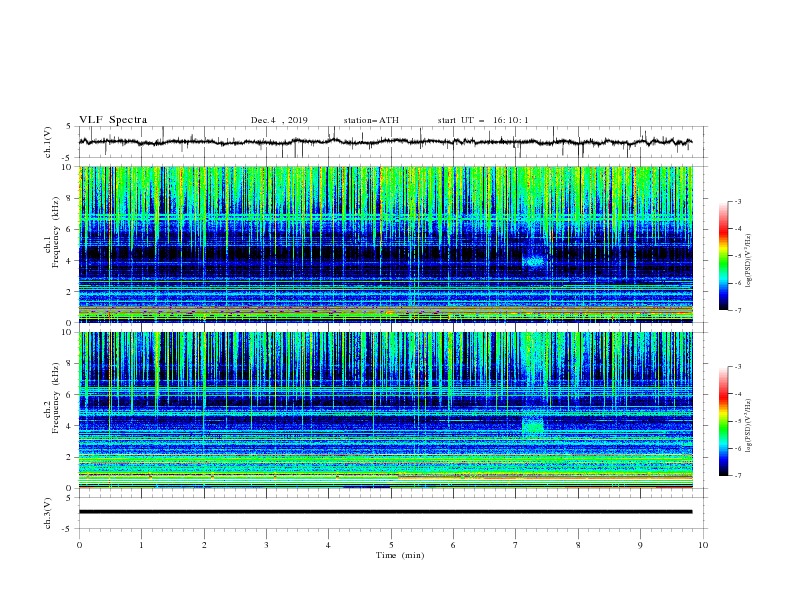Screen dimensions: 792x612
Task: Click the time axis tick label "0"
Action: [79, 545]
